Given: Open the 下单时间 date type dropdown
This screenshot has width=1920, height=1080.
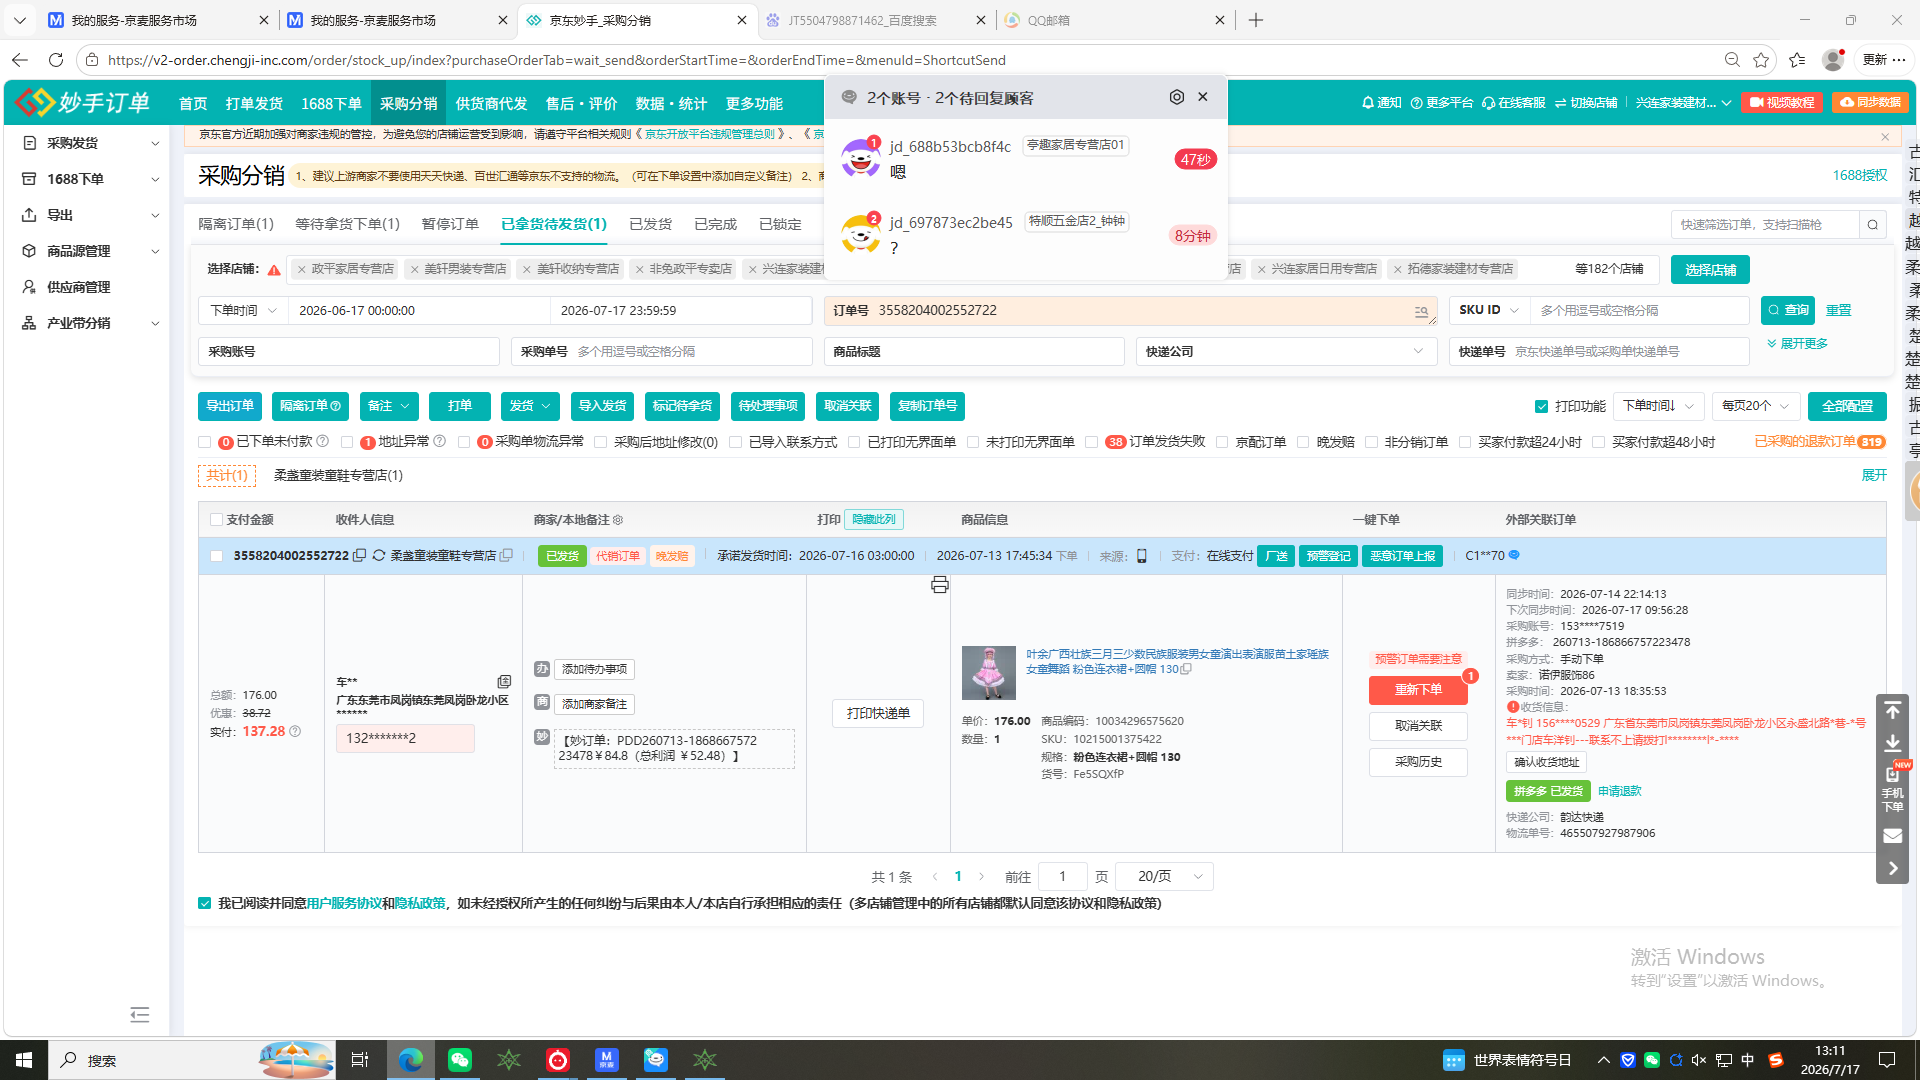Looking at the screenshot, I should click(243, 311).
